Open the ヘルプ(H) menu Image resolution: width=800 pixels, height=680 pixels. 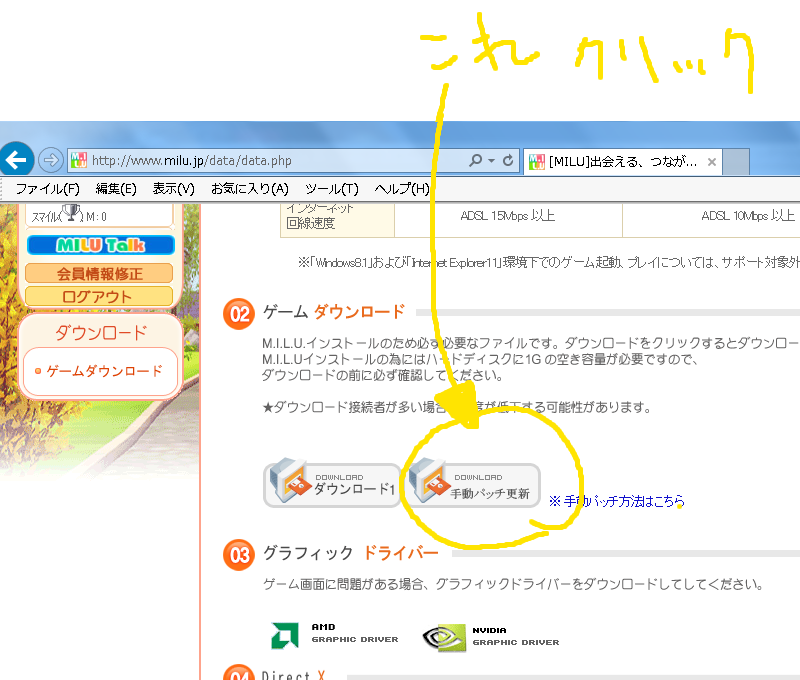402,189
